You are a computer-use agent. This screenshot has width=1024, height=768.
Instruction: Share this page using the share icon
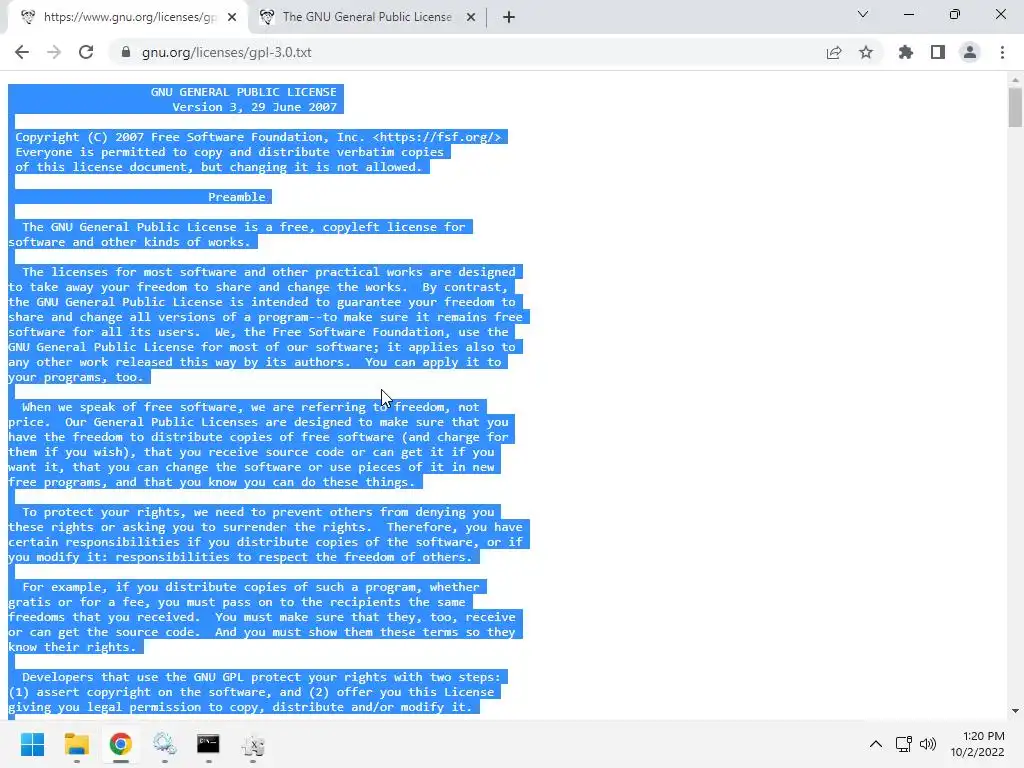coord(834,52)
